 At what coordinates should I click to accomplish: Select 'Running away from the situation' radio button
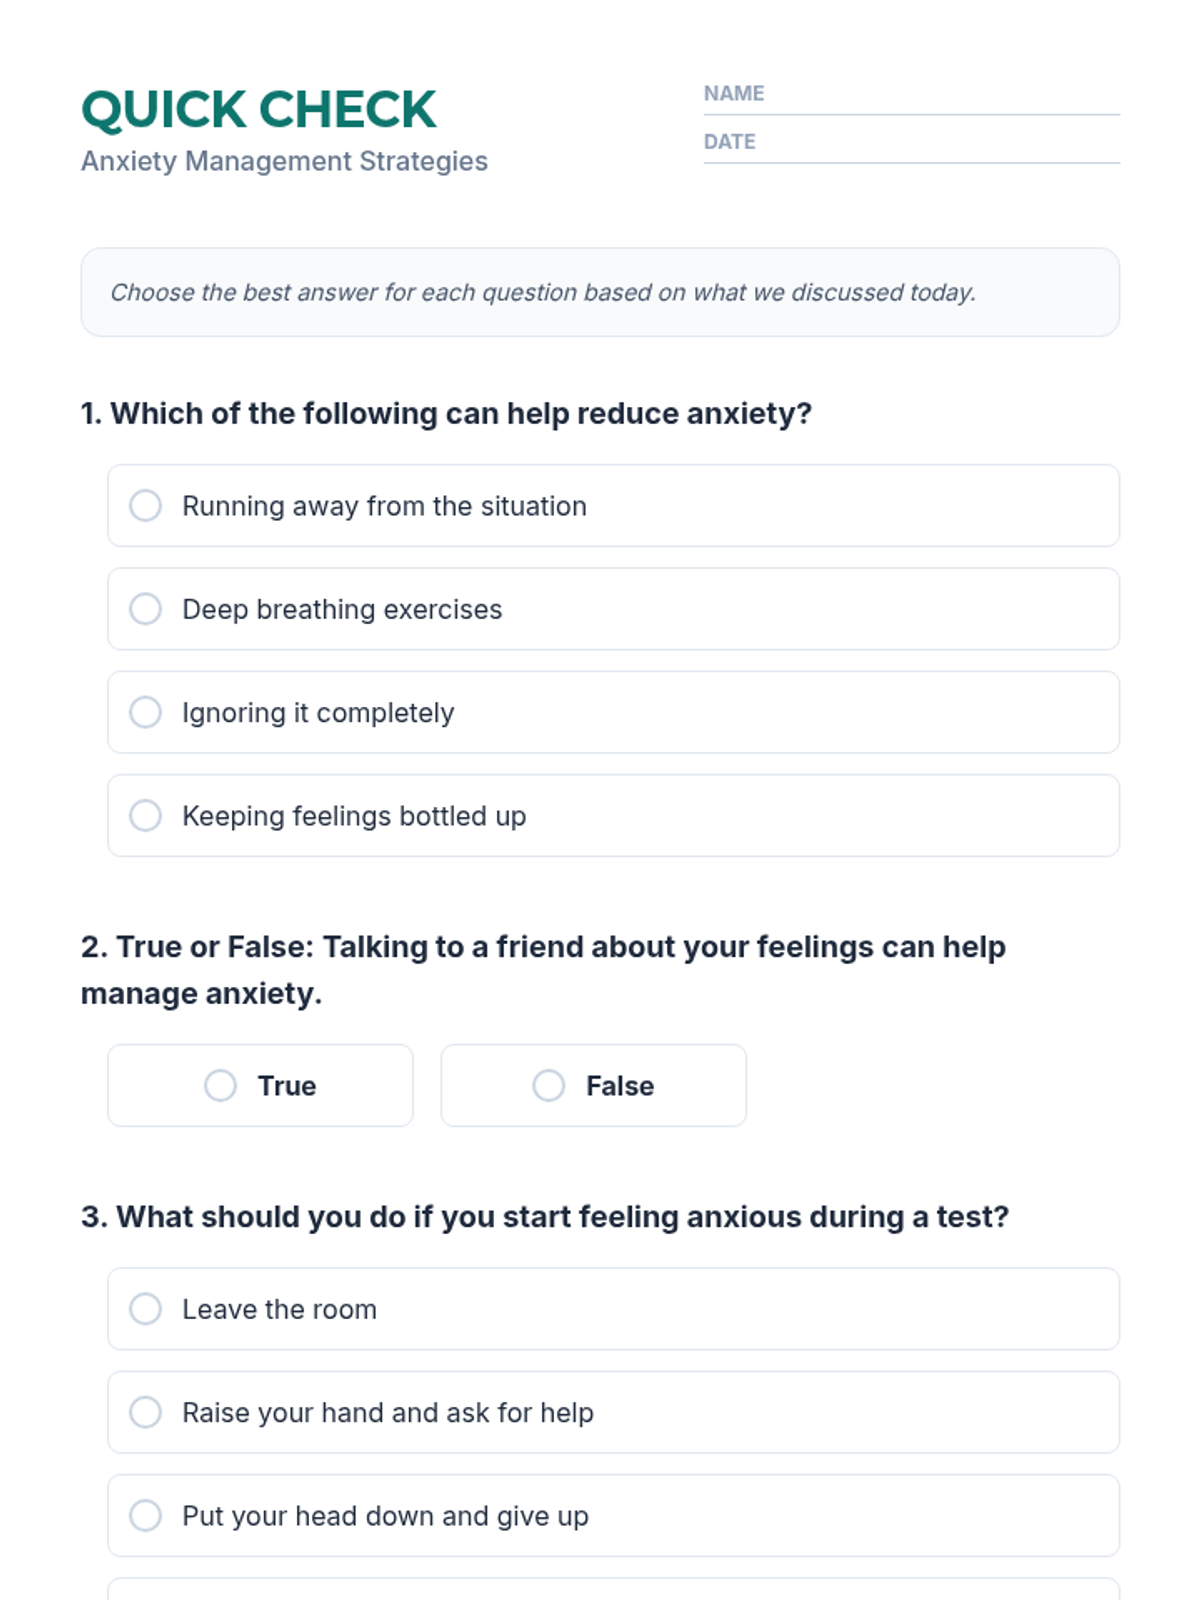coord(145,506)
